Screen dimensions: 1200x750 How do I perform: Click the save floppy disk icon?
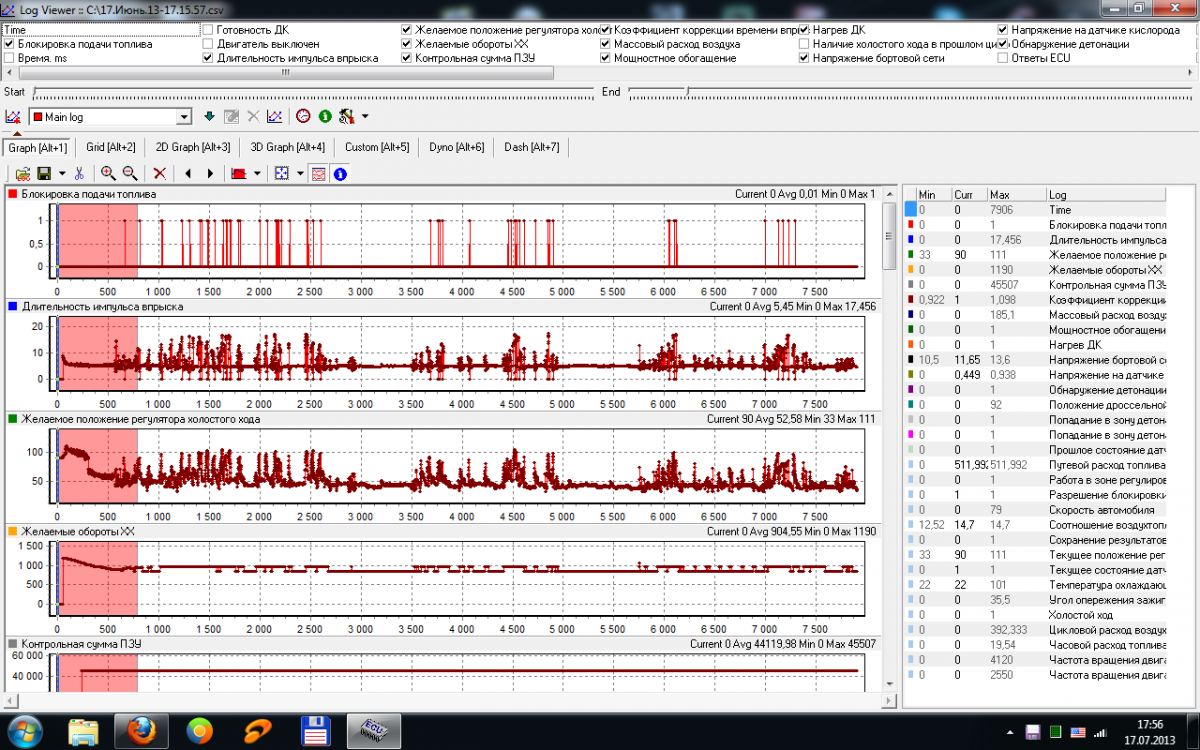[44, 173]
